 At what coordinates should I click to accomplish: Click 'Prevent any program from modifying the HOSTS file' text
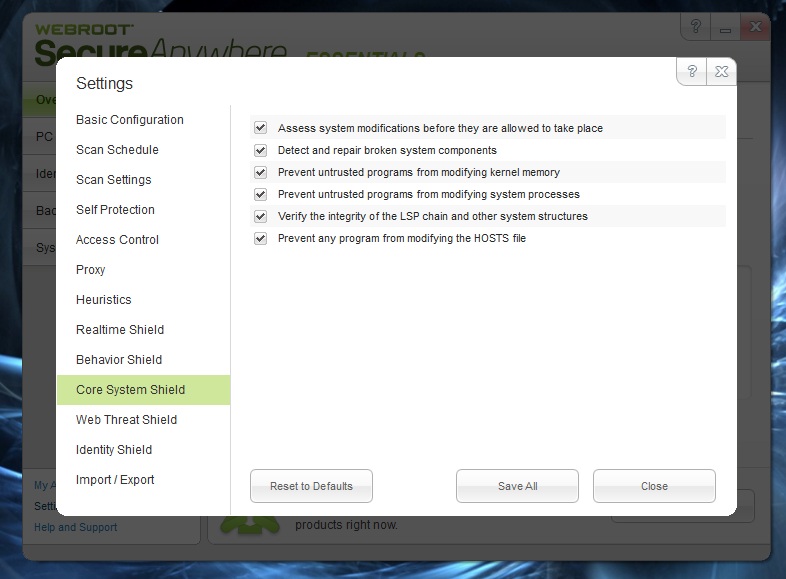click(x=402, y=238)
